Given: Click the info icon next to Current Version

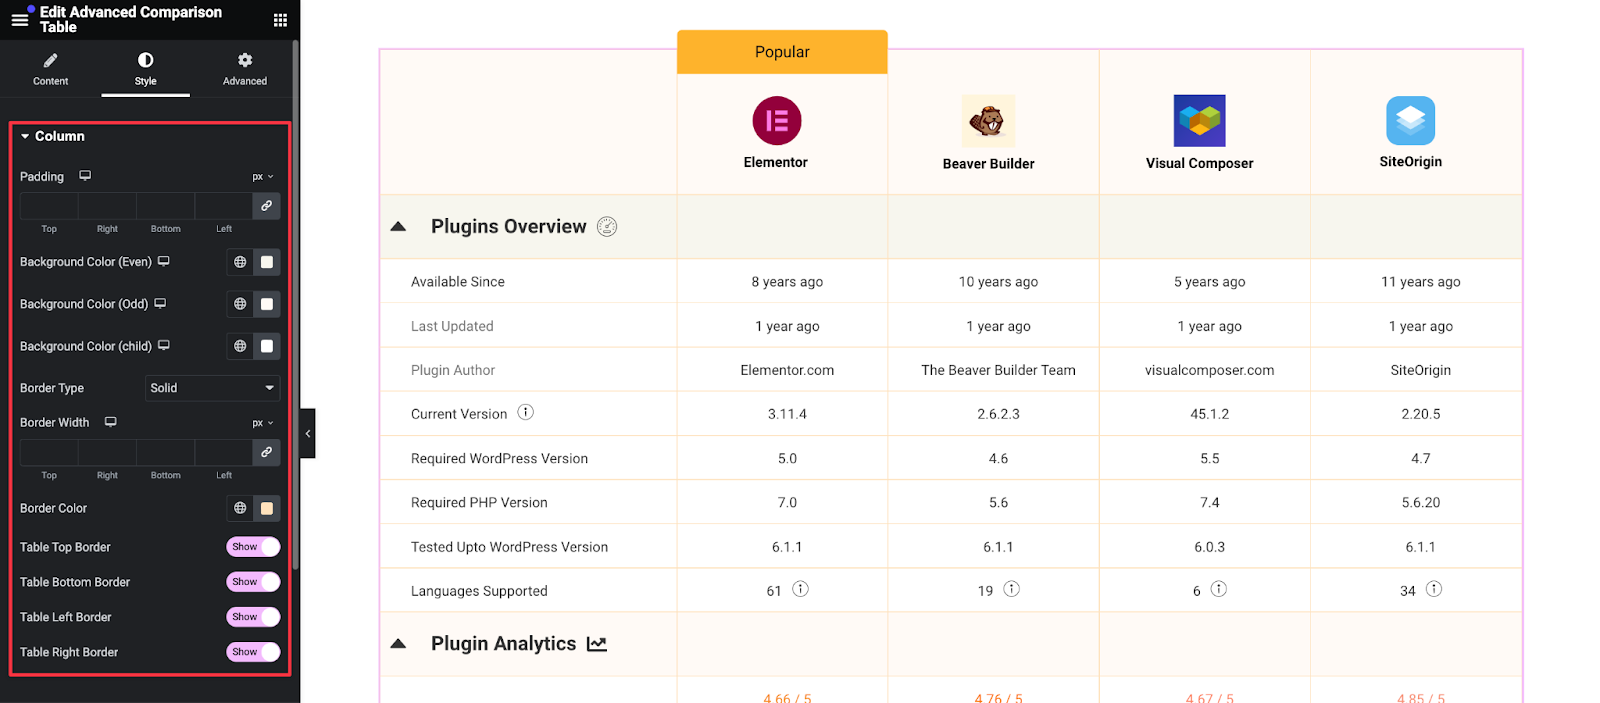Looking at the screenshot, I should [525, 412].
